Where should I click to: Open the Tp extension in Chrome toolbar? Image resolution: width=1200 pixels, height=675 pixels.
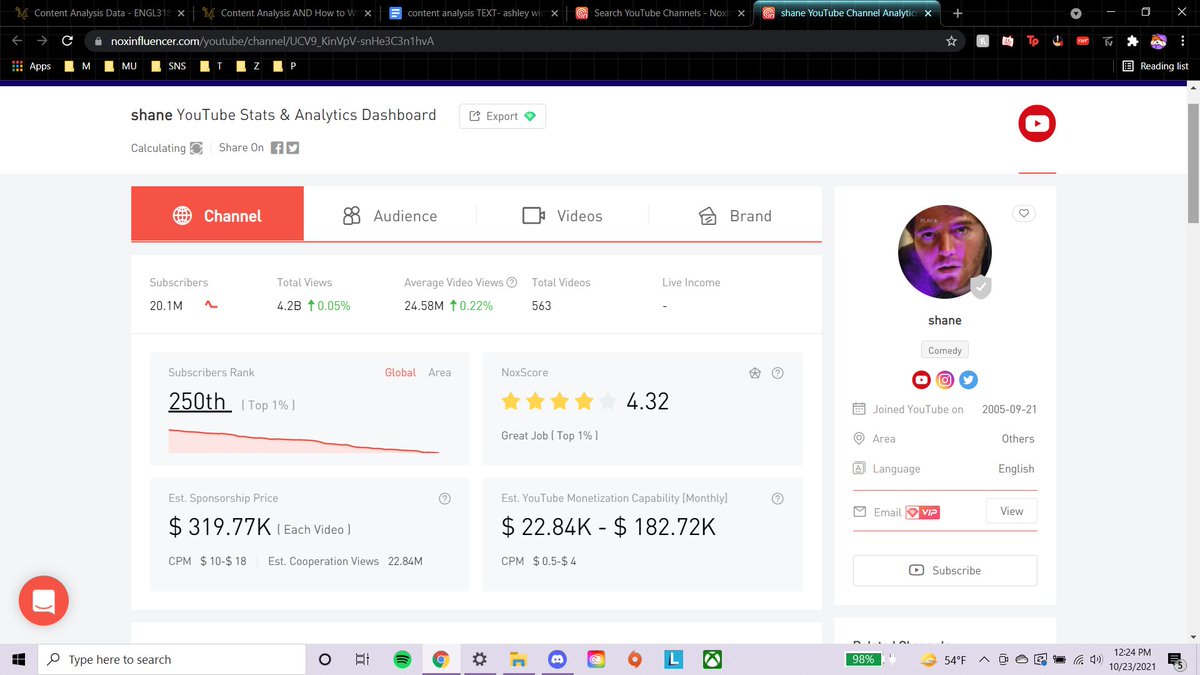pos(1032,41)
